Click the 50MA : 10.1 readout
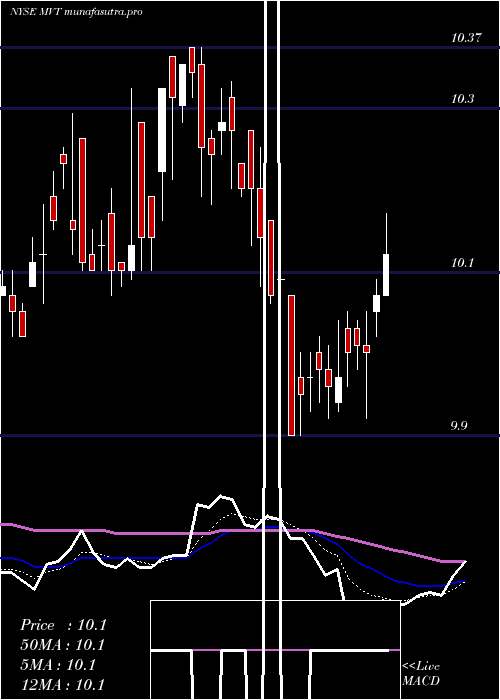Image resolution: width=500 pixels, height=700 pixels. click(x=62, y=645)
